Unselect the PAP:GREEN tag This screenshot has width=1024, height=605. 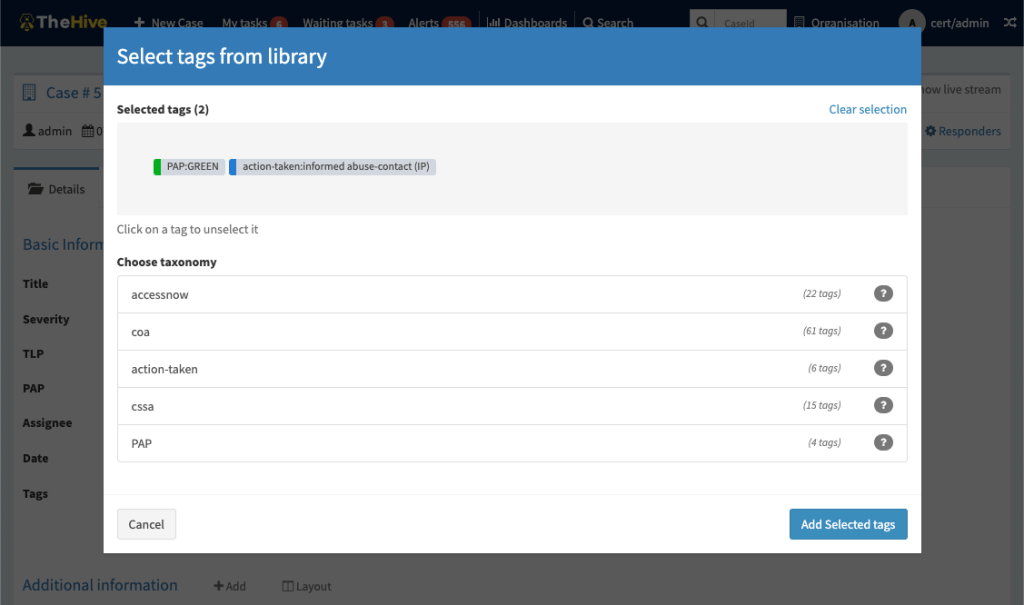click(x=190, y=167)
